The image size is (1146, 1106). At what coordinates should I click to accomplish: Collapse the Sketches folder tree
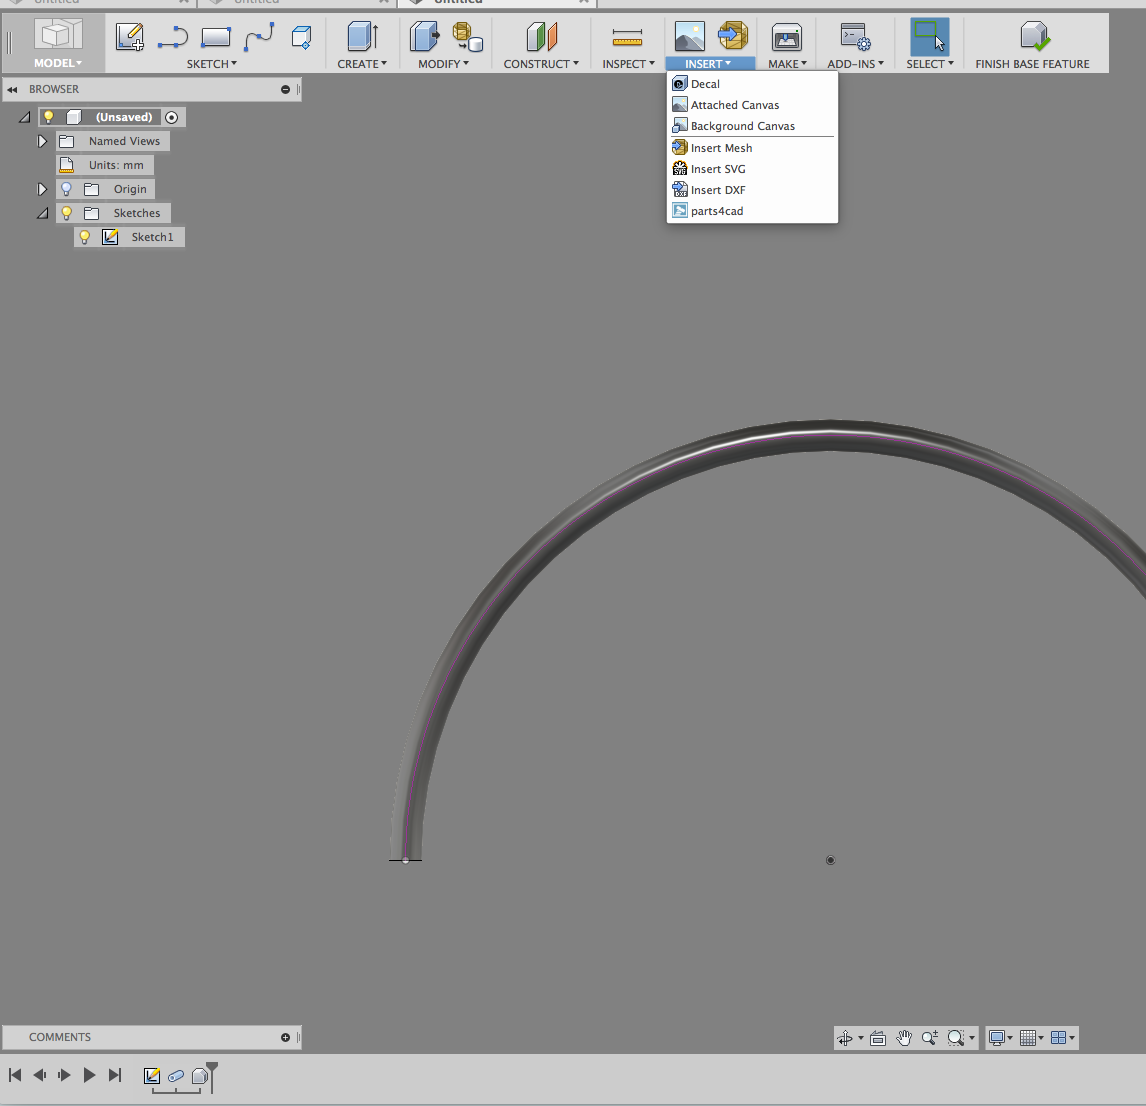[43, 213]
